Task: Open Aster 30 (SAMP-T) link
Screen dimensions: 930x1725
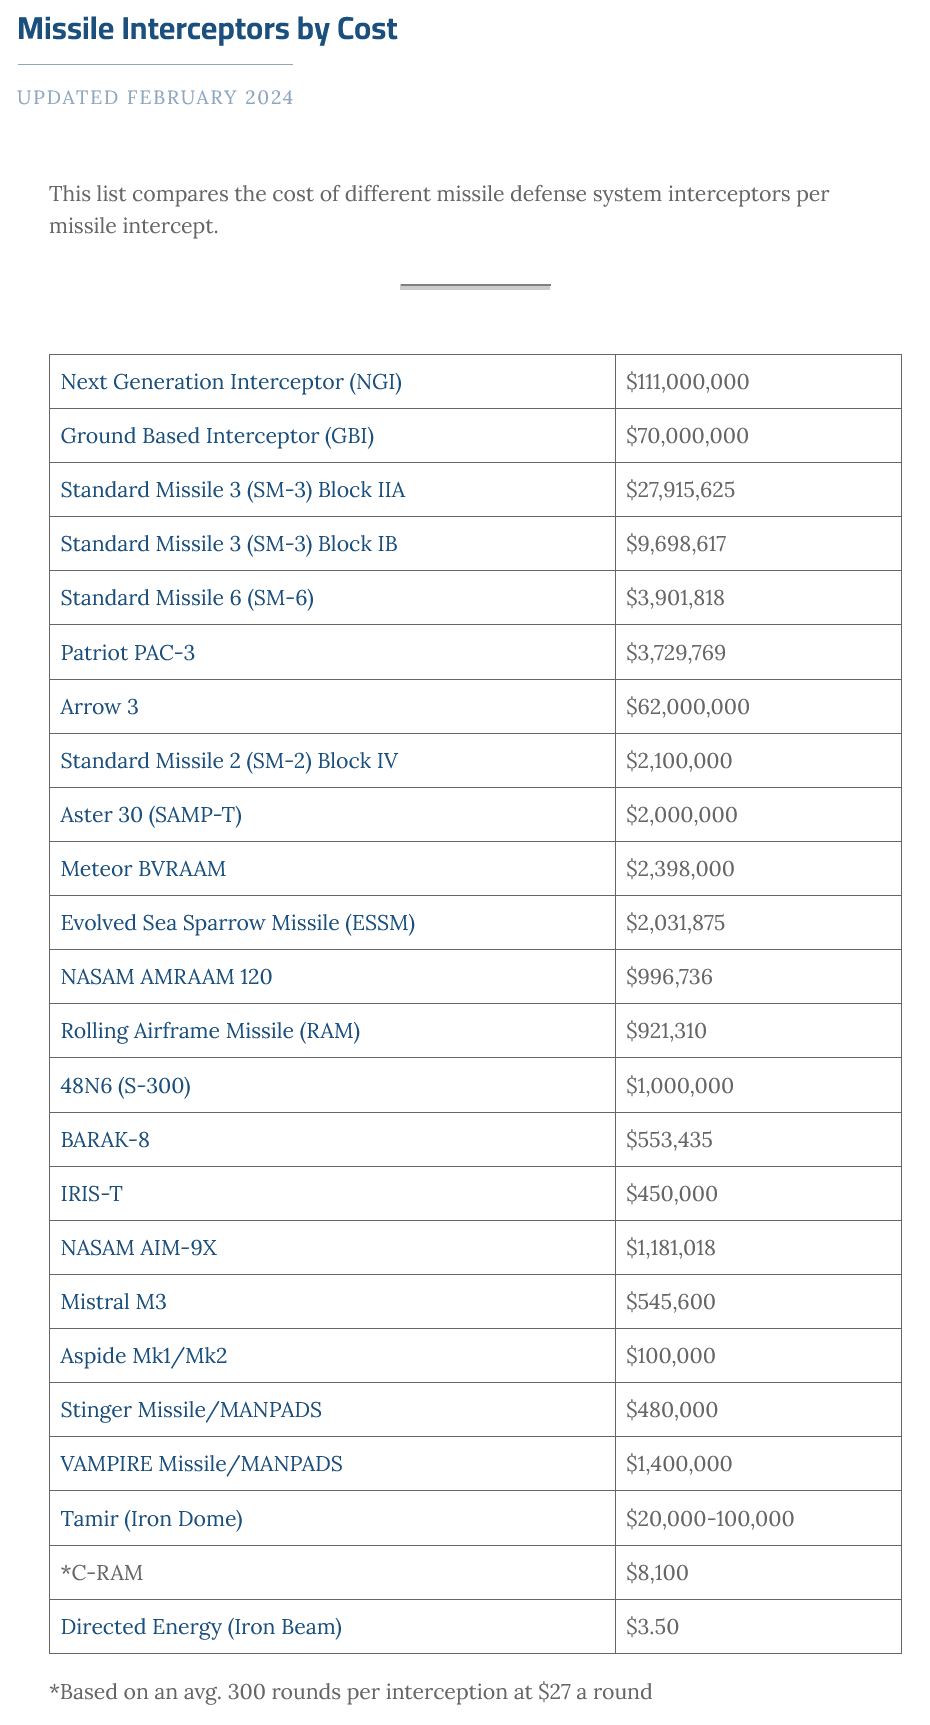Action: pos(151,815)
